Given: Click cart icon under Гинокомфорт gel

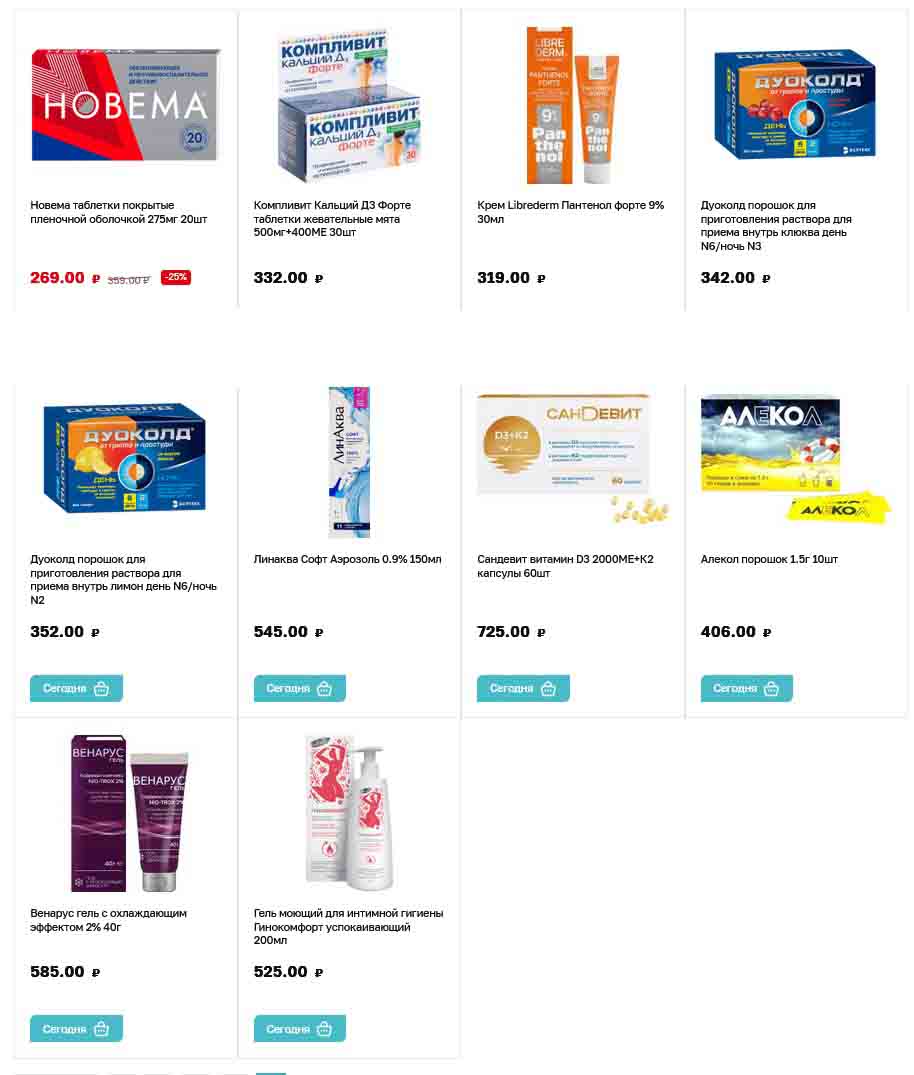Looking at the screenshot, I should (x=324, y=1028).
